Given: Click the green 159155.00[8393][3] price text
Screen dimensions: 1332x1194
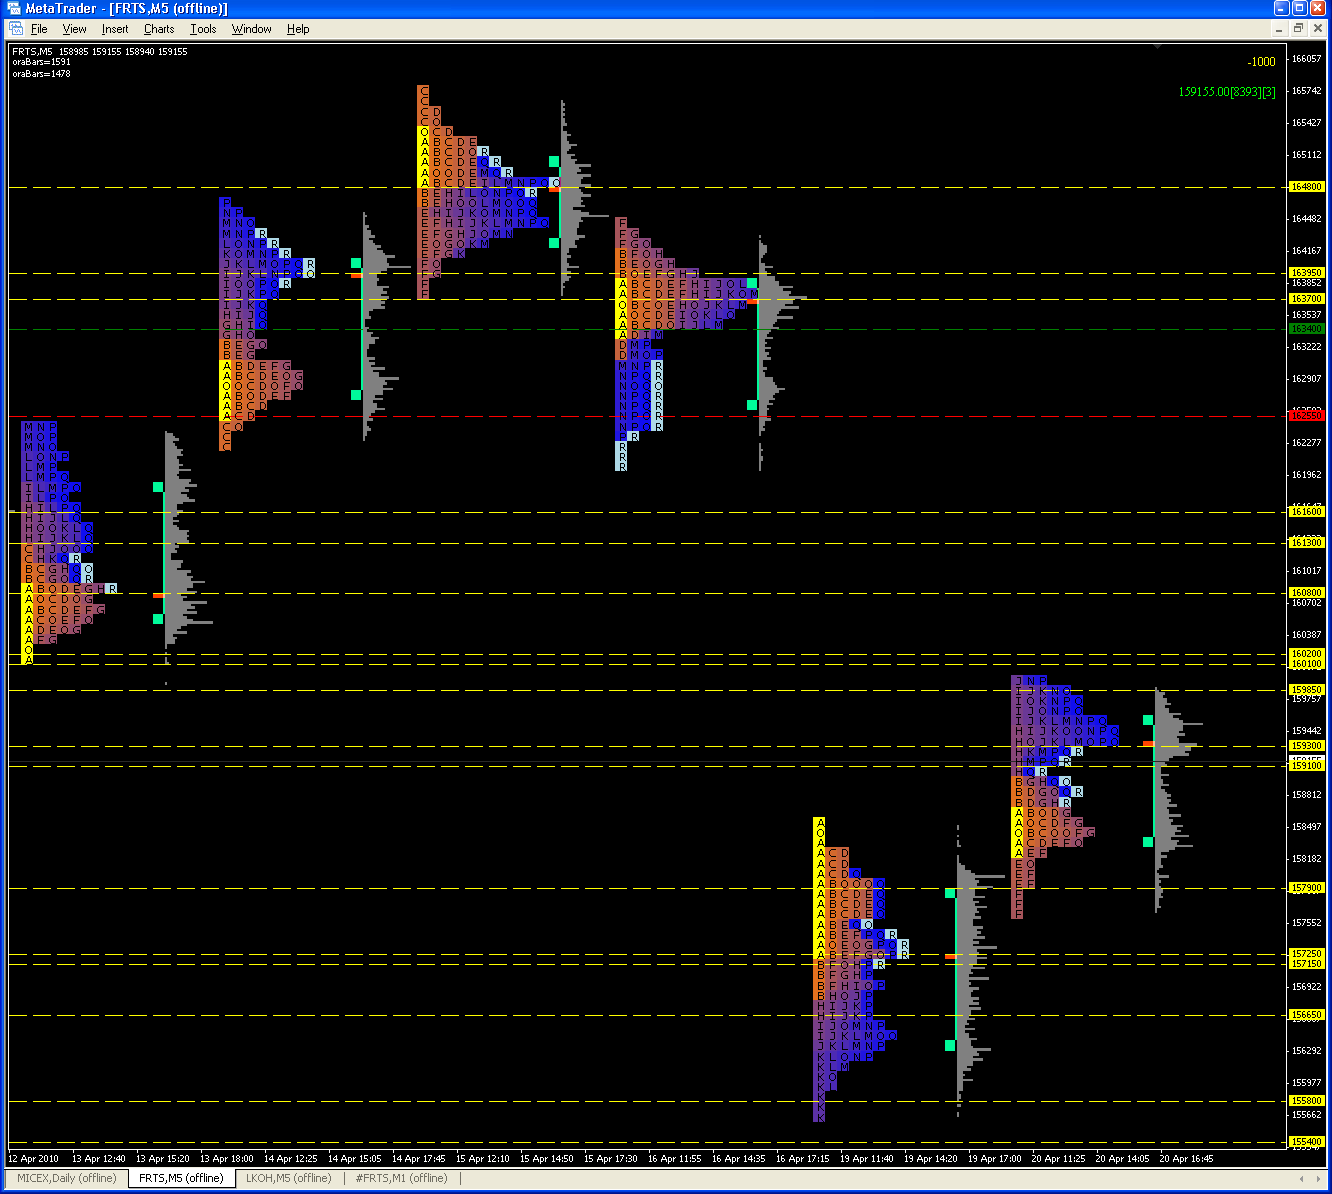Looking at the screenshot, I should 1227,92.
